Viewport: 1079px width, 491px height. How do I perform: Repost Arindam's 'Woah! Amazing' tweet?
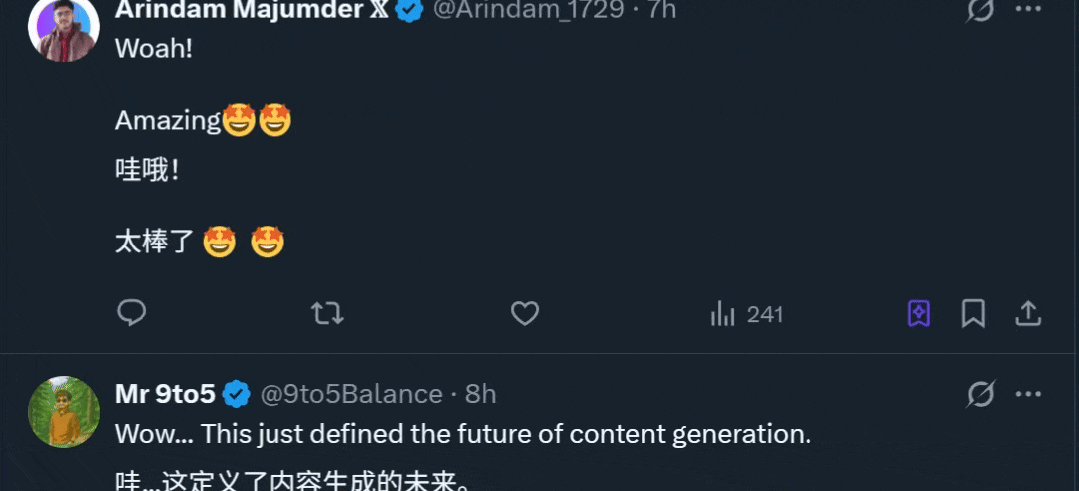tap(327, 314)
